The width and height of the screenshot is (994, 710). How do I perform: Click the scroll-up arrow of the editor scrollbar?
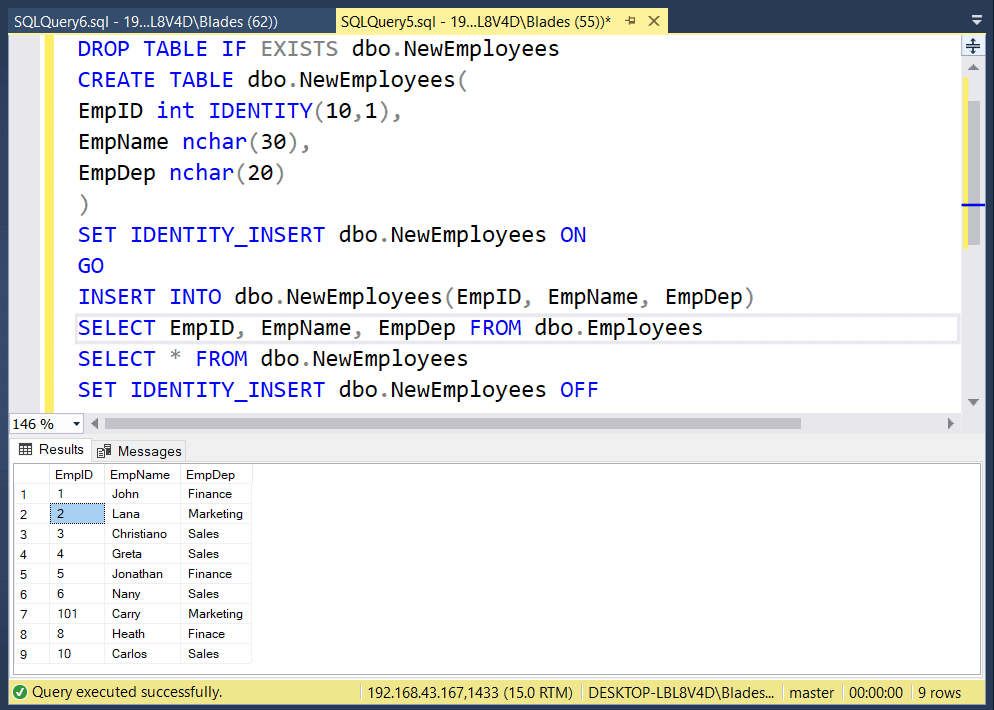[972, 67]
